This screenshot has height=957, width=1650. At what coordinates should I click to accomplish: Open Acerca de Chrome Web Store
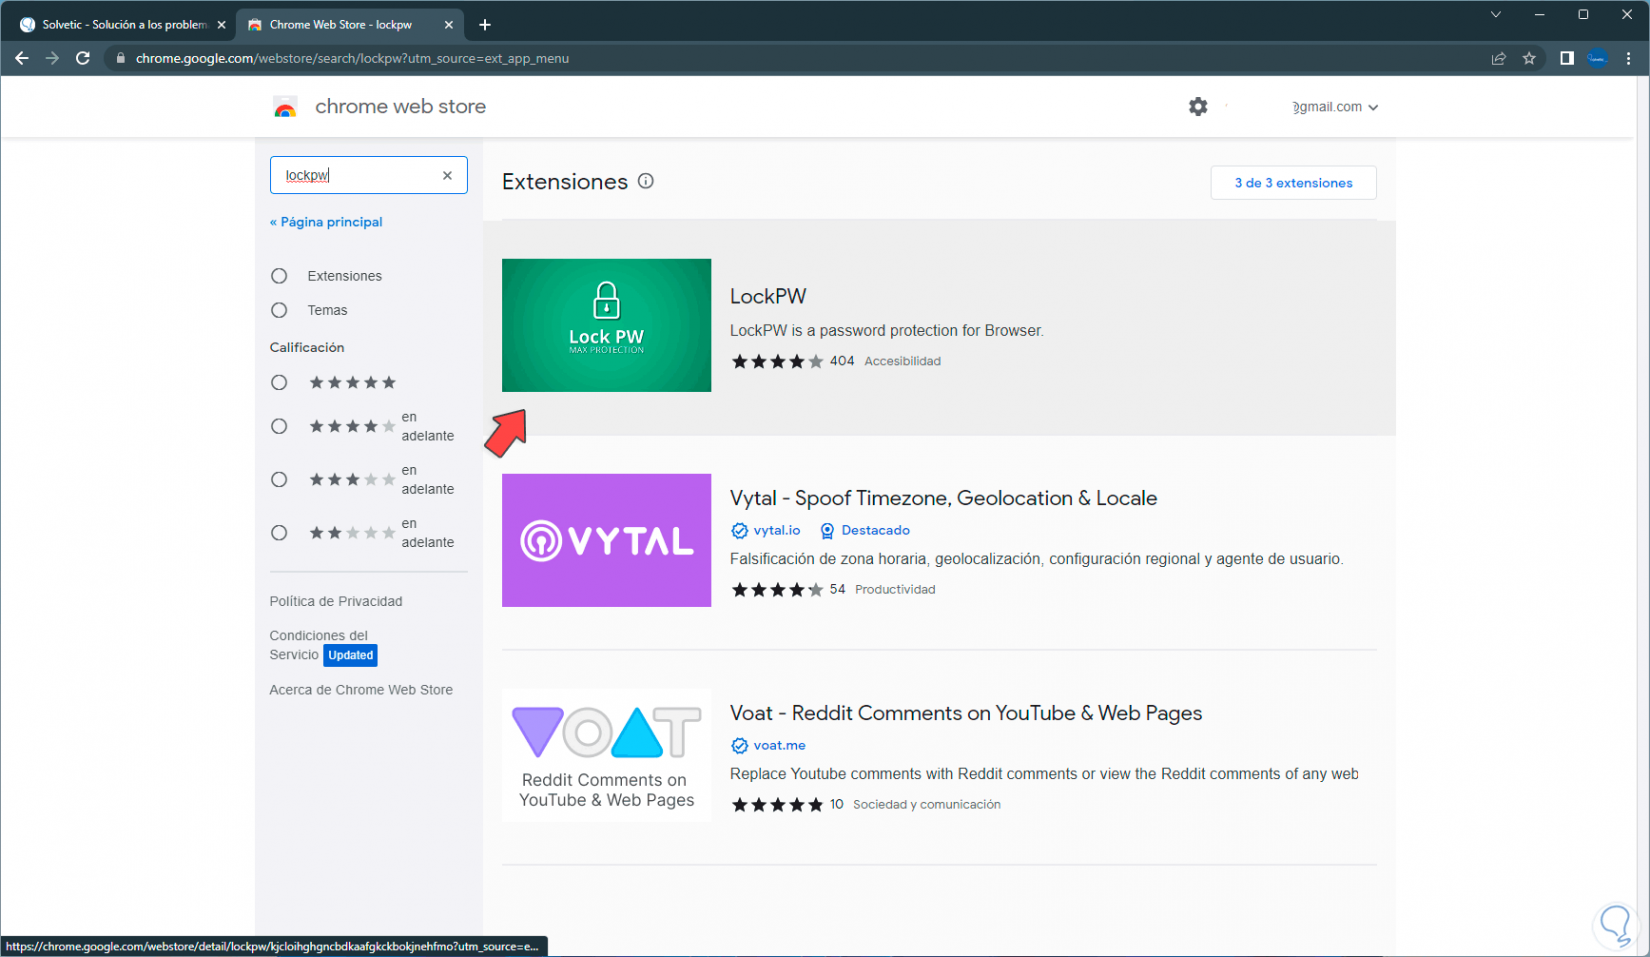(361, 690)
